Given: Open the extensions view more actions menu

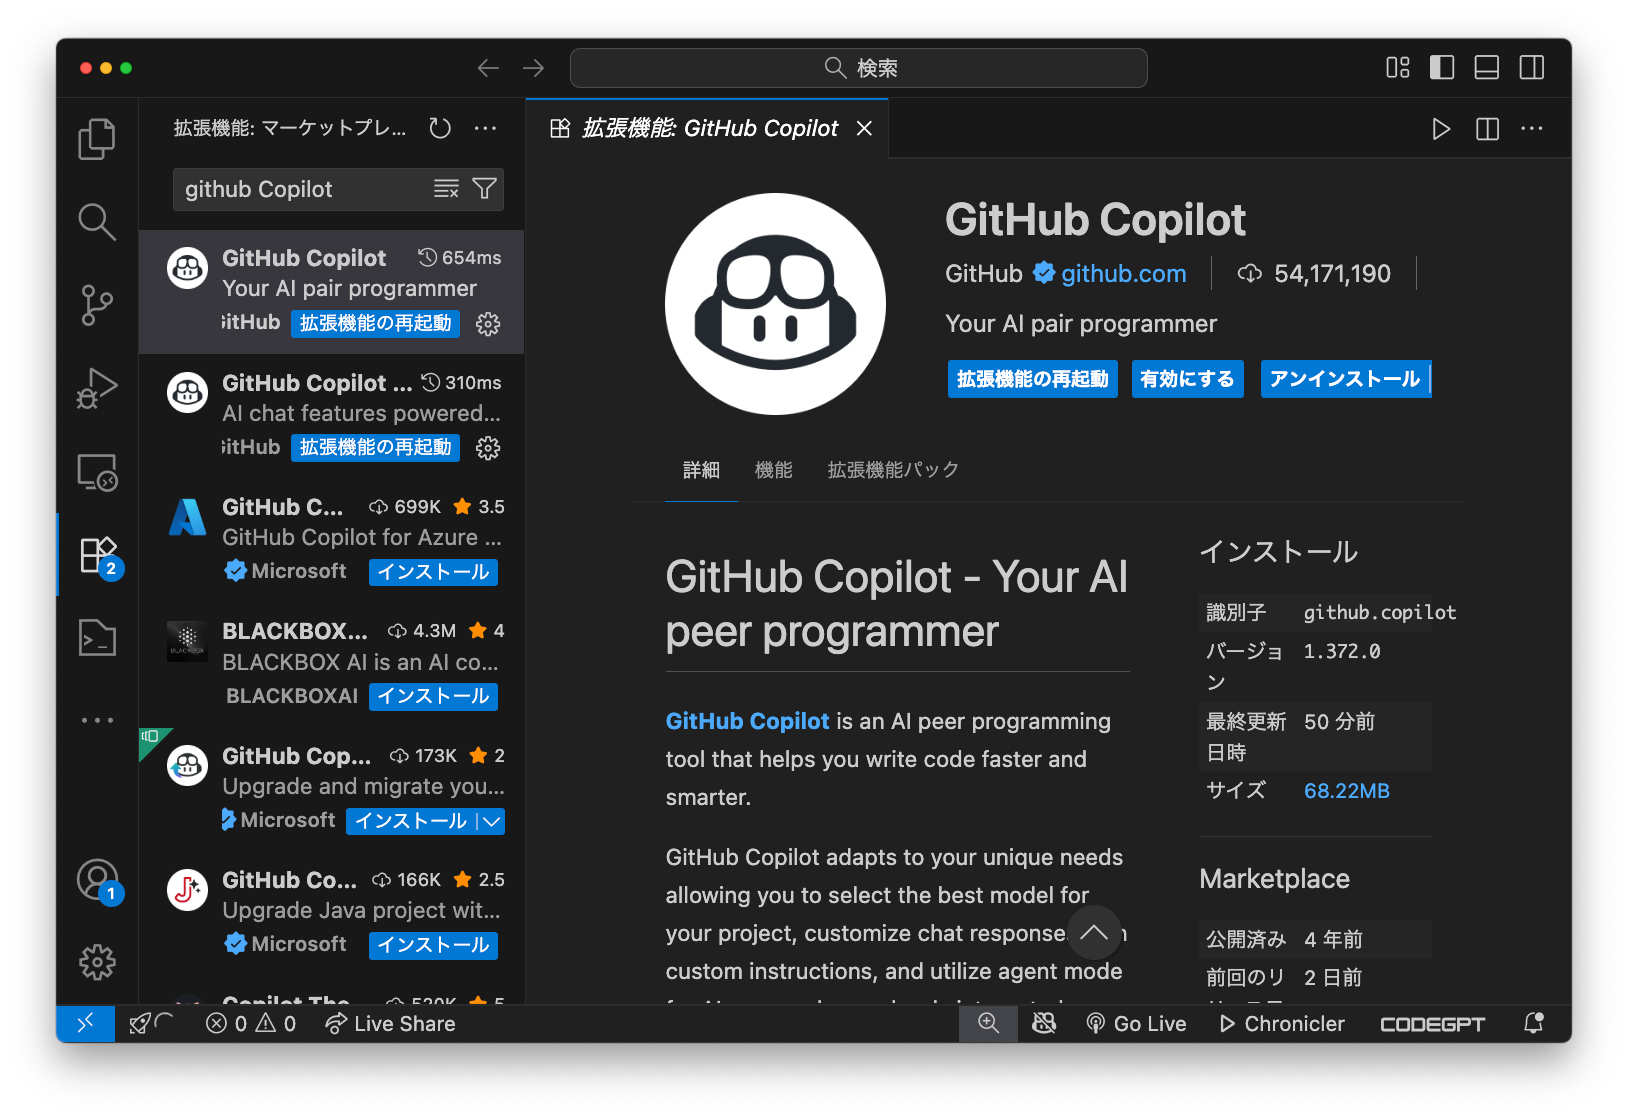Looking at the screenshot, I should click(x=486, y=128).
